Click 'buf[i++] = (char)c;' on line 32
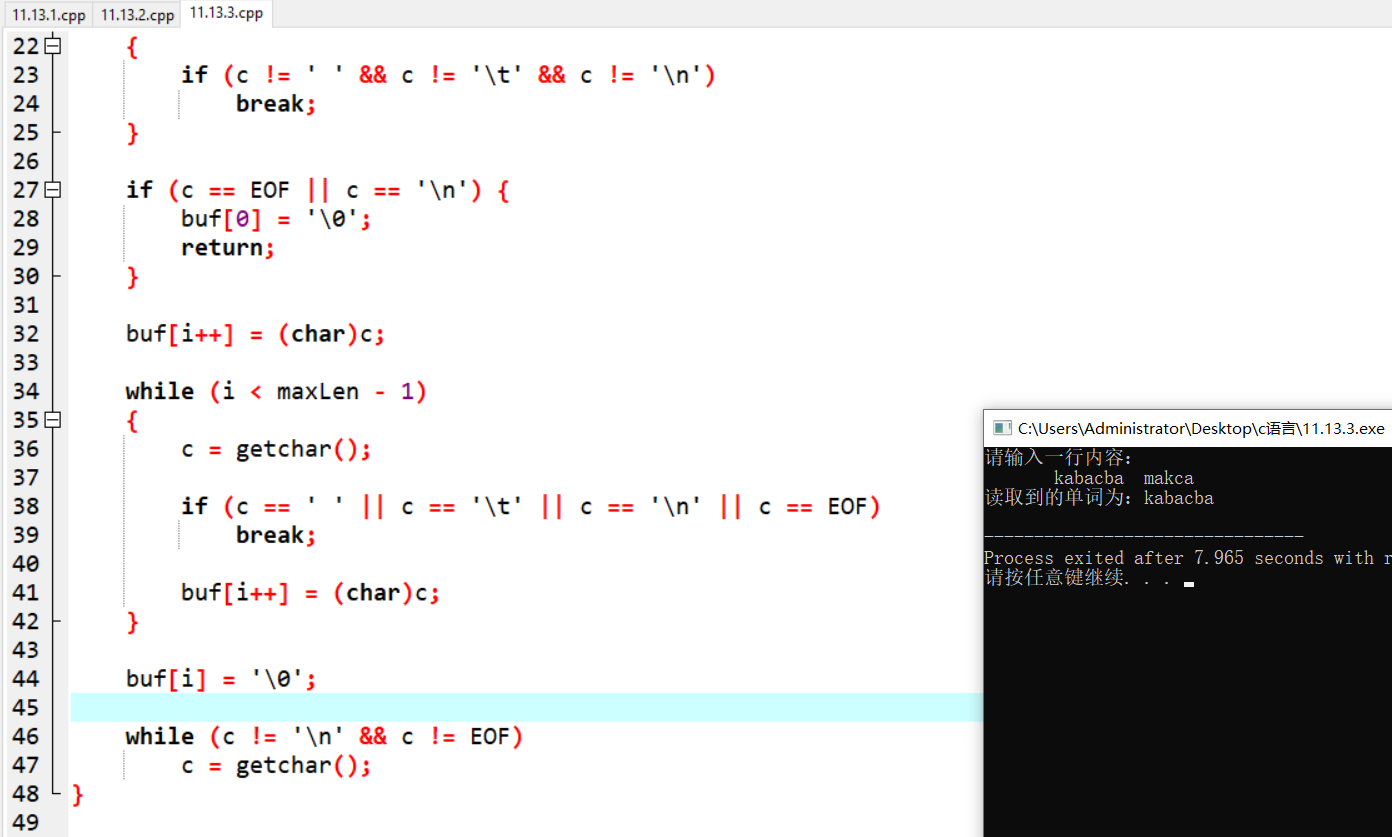Image resolution: width=1392 pixels, height=837 pixels. (x=255, y=334)
